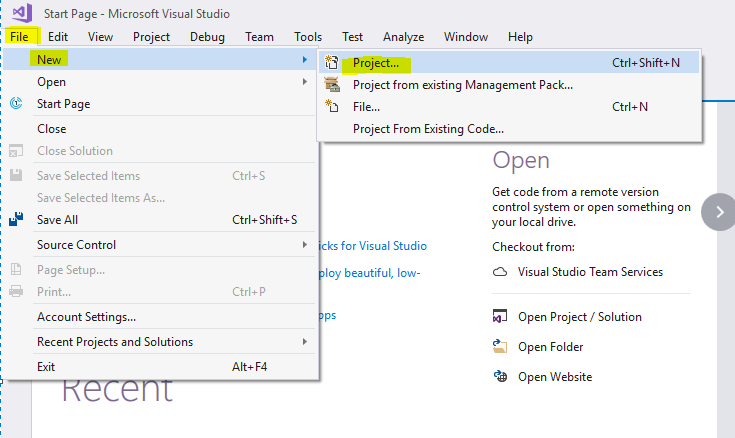Open the View menu
The width and height of the screenshot is (735, 438).
click(100, 37)
